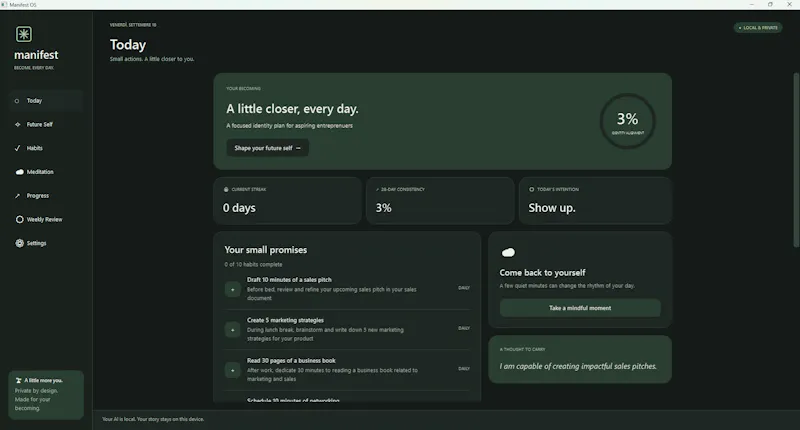Click the sprout icon in A little more you card
The height and width of the screenshot is (430, 800).
(x=18, y=381)
